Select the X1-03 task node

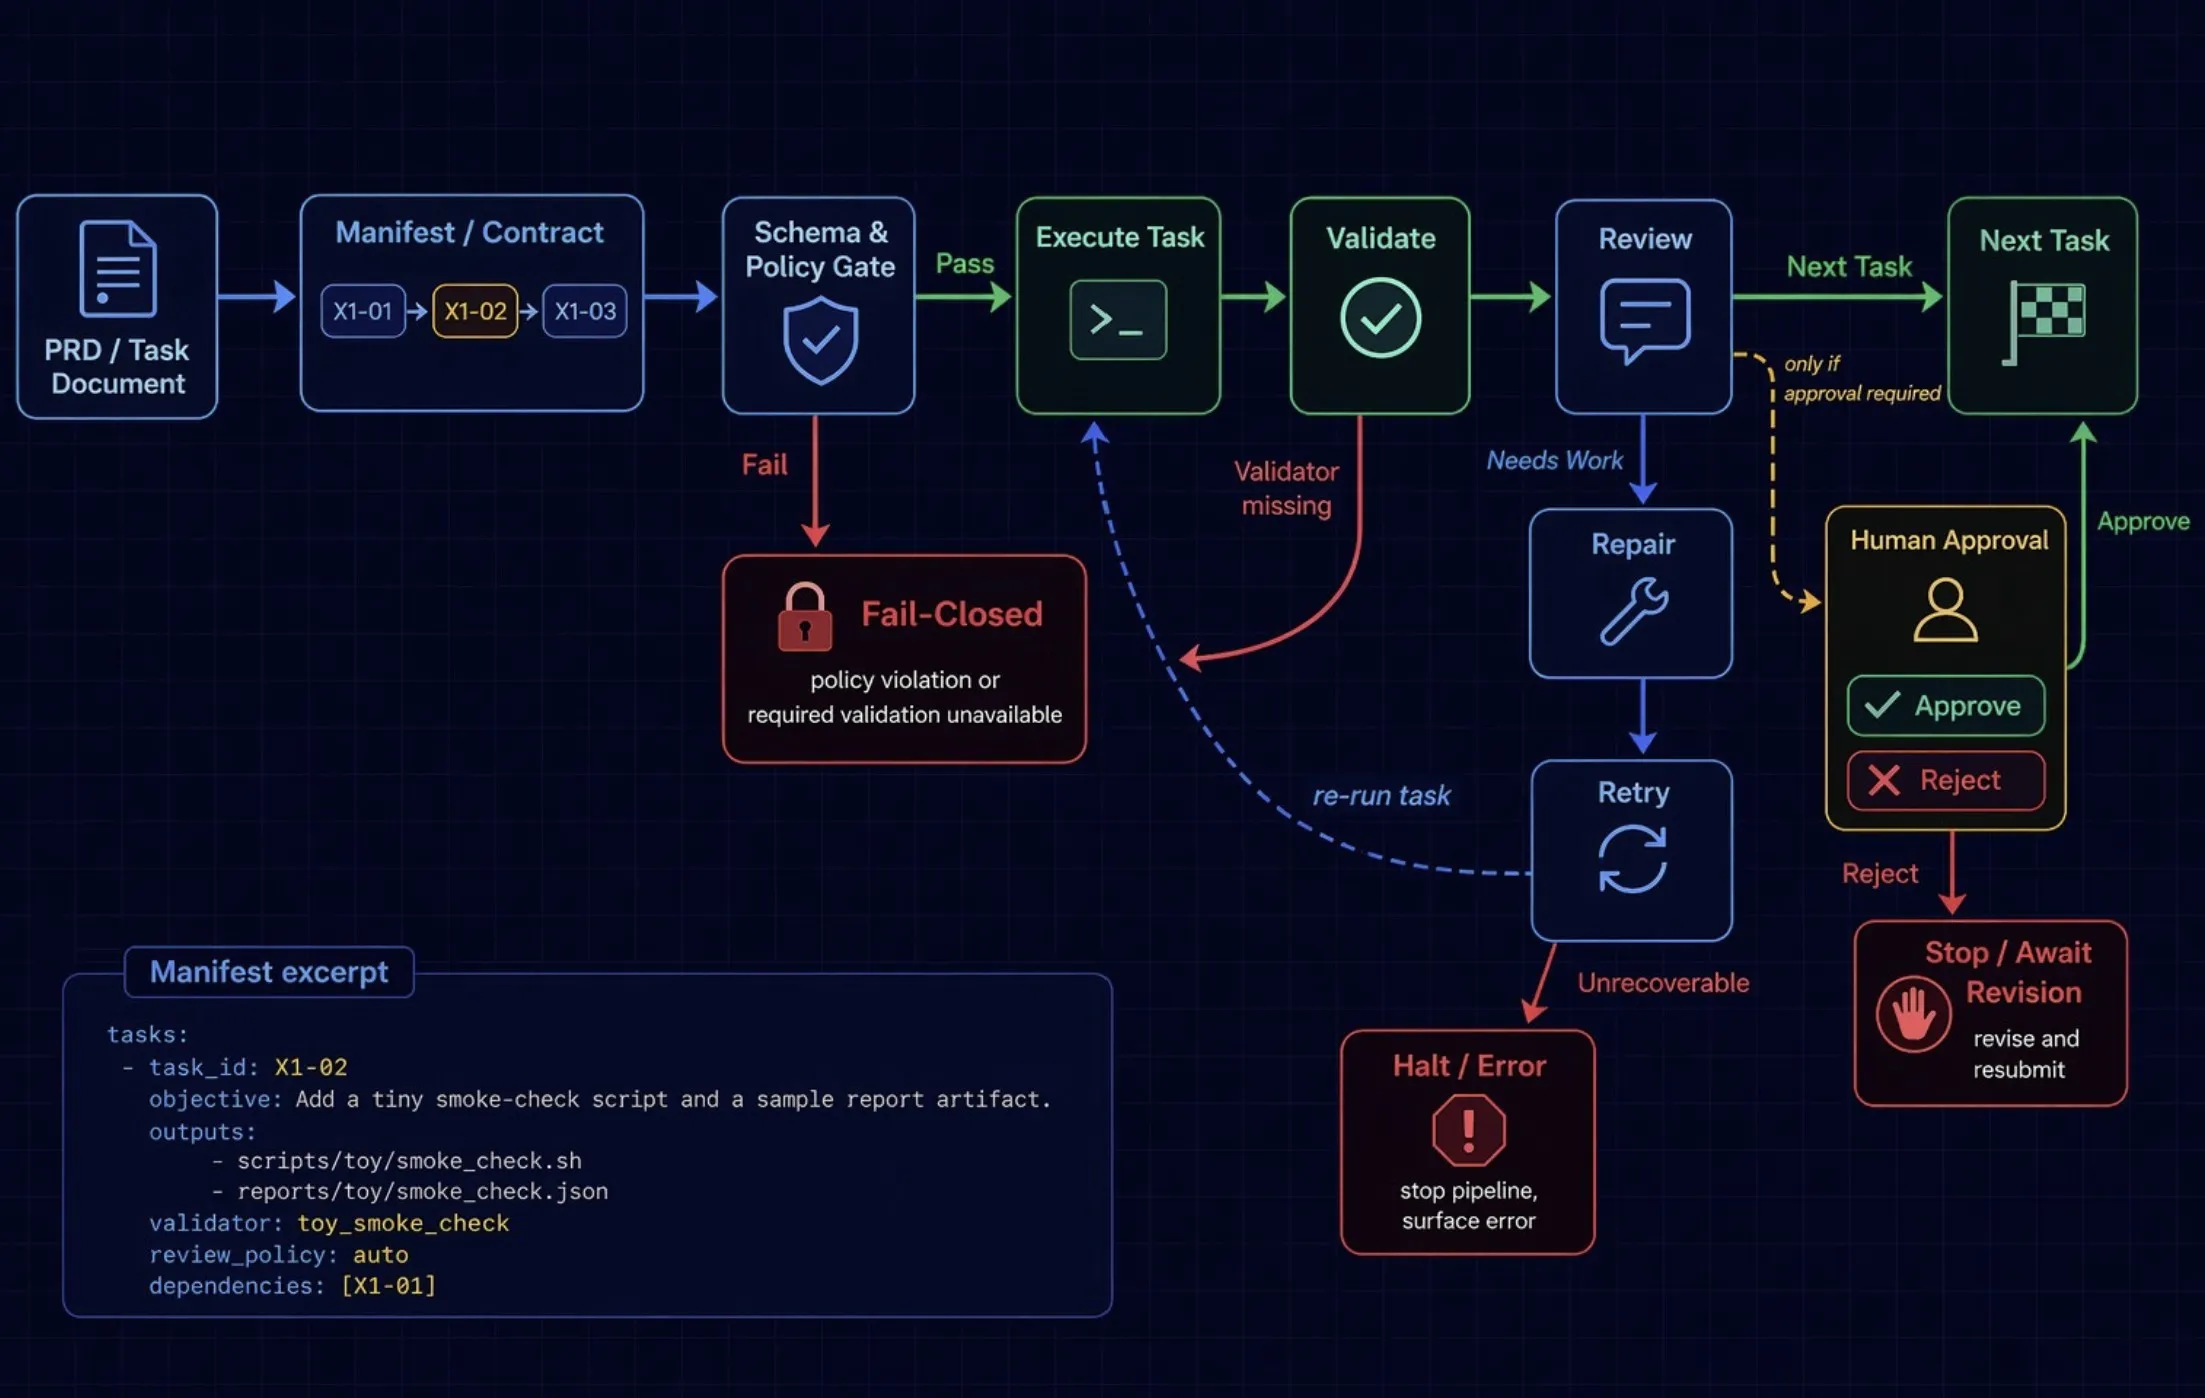coord(584,311)
